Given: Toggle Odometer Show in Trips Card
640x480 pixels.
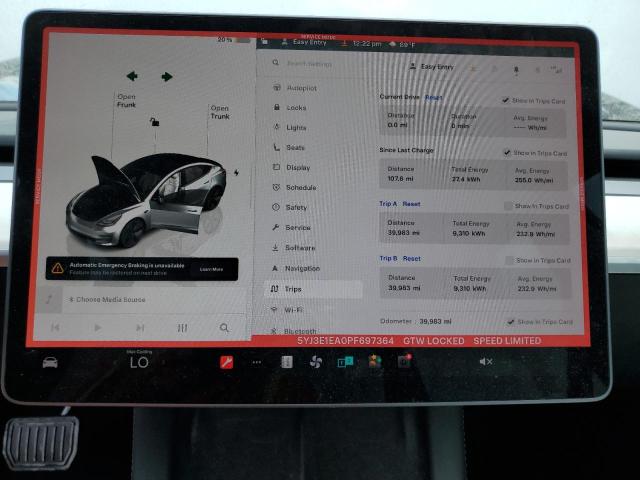Looking at the screenshot, I should [x=510, y=322].
